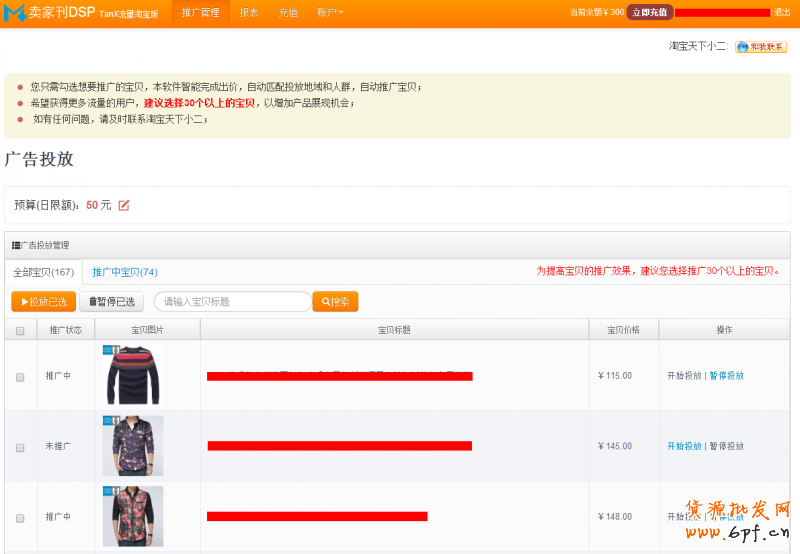The image size is (800, 554).
Task: Click the 请输入宝贝标题 search input field
Action: 233,301
